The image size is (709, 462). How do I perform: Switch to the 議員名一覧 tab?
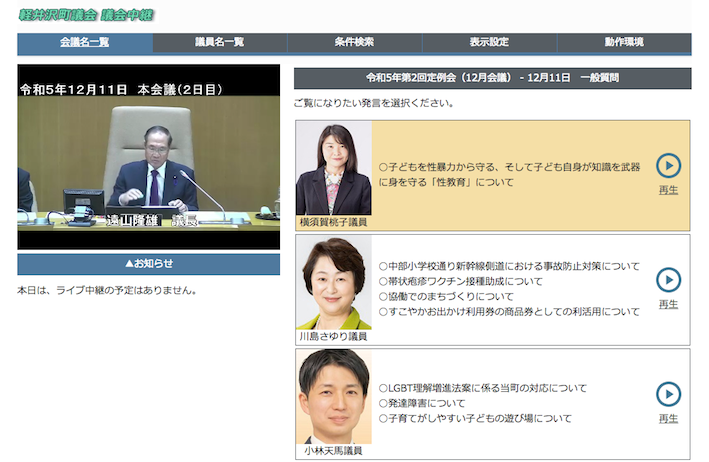220,42
